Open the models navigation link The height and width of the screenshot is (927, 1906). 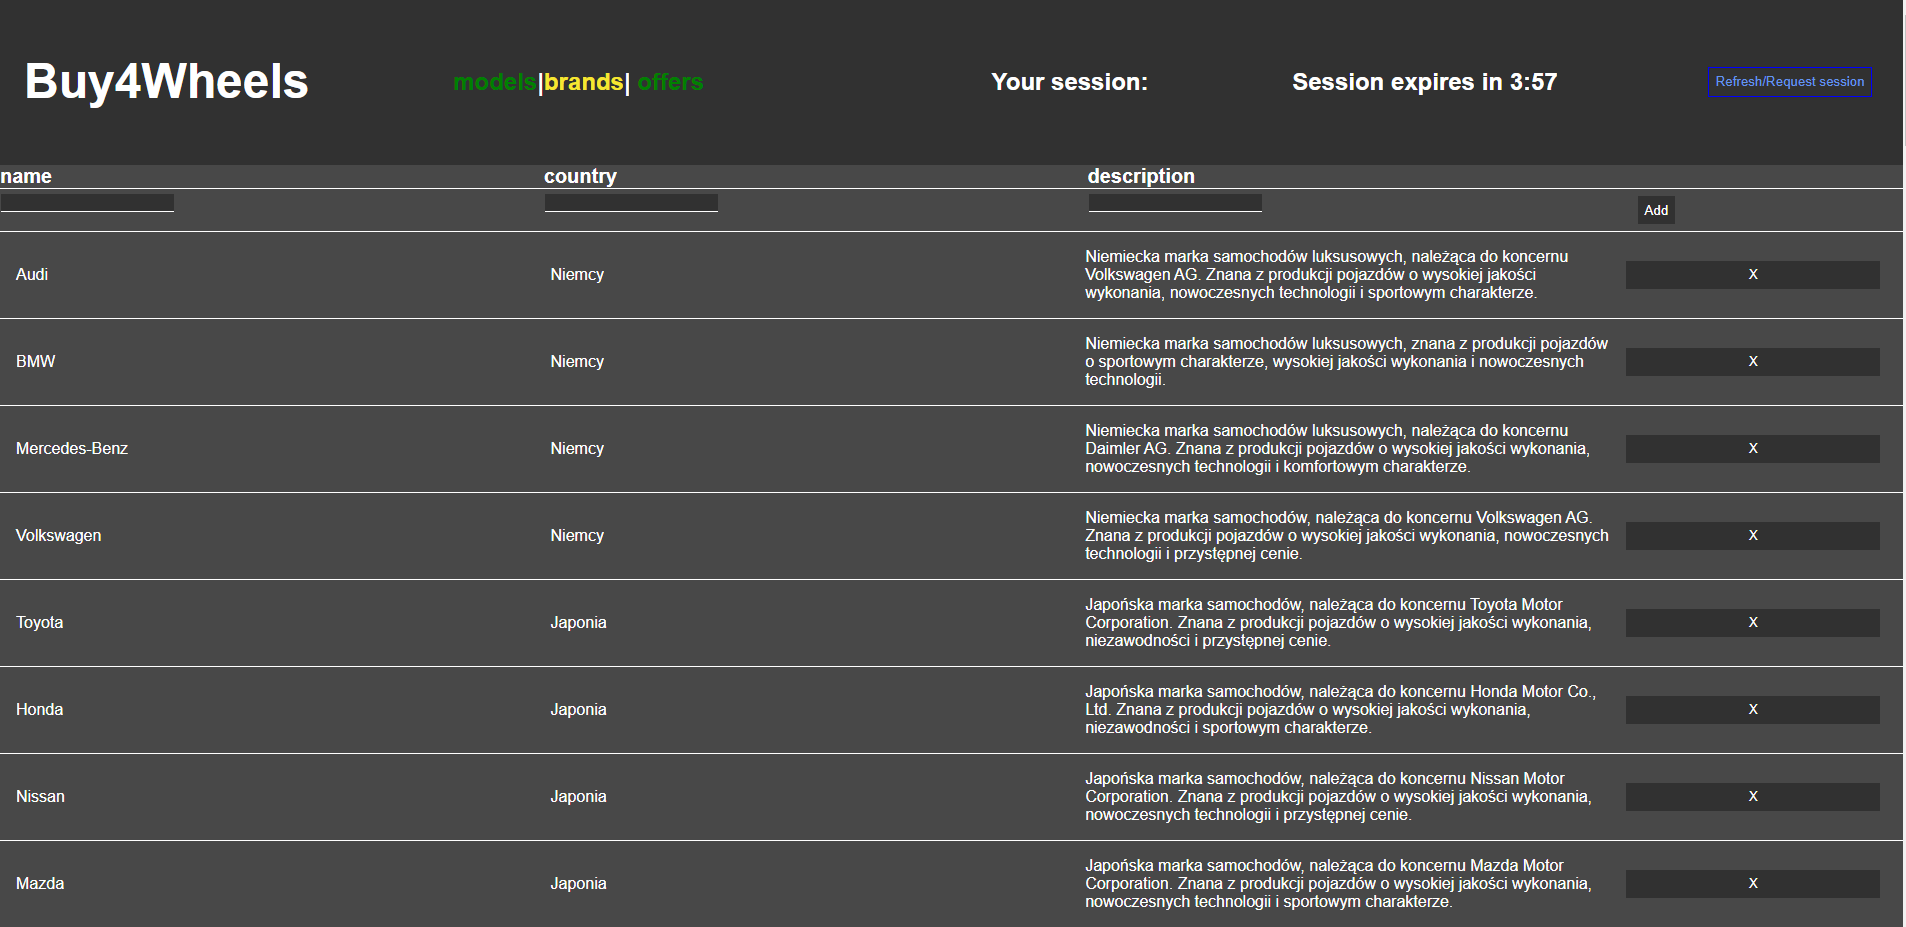point(494,82)
